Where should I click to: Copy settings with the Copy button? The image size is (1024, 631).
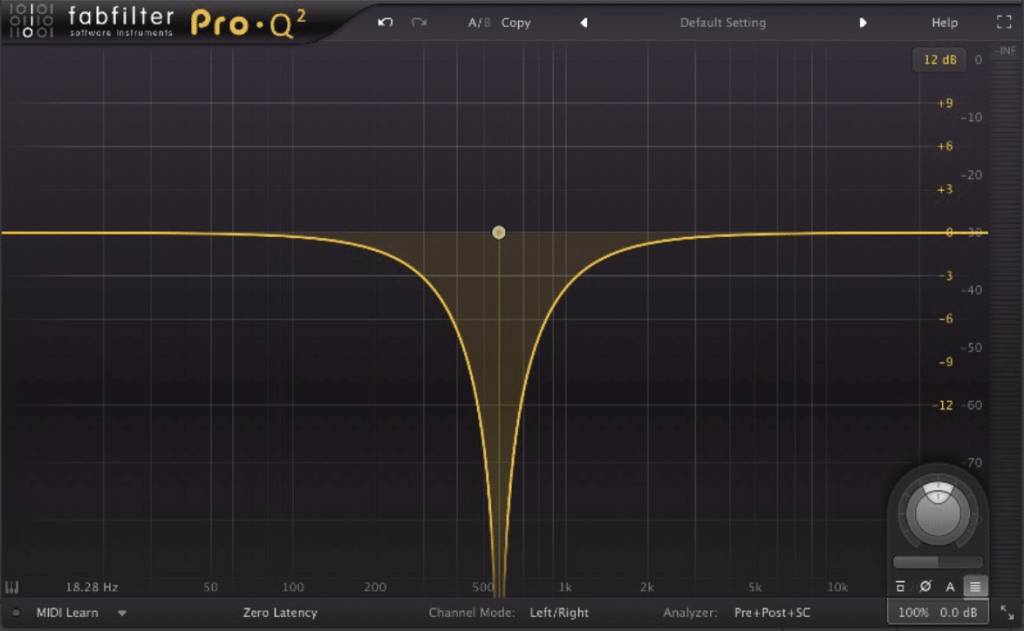click(x=516, y=22)
